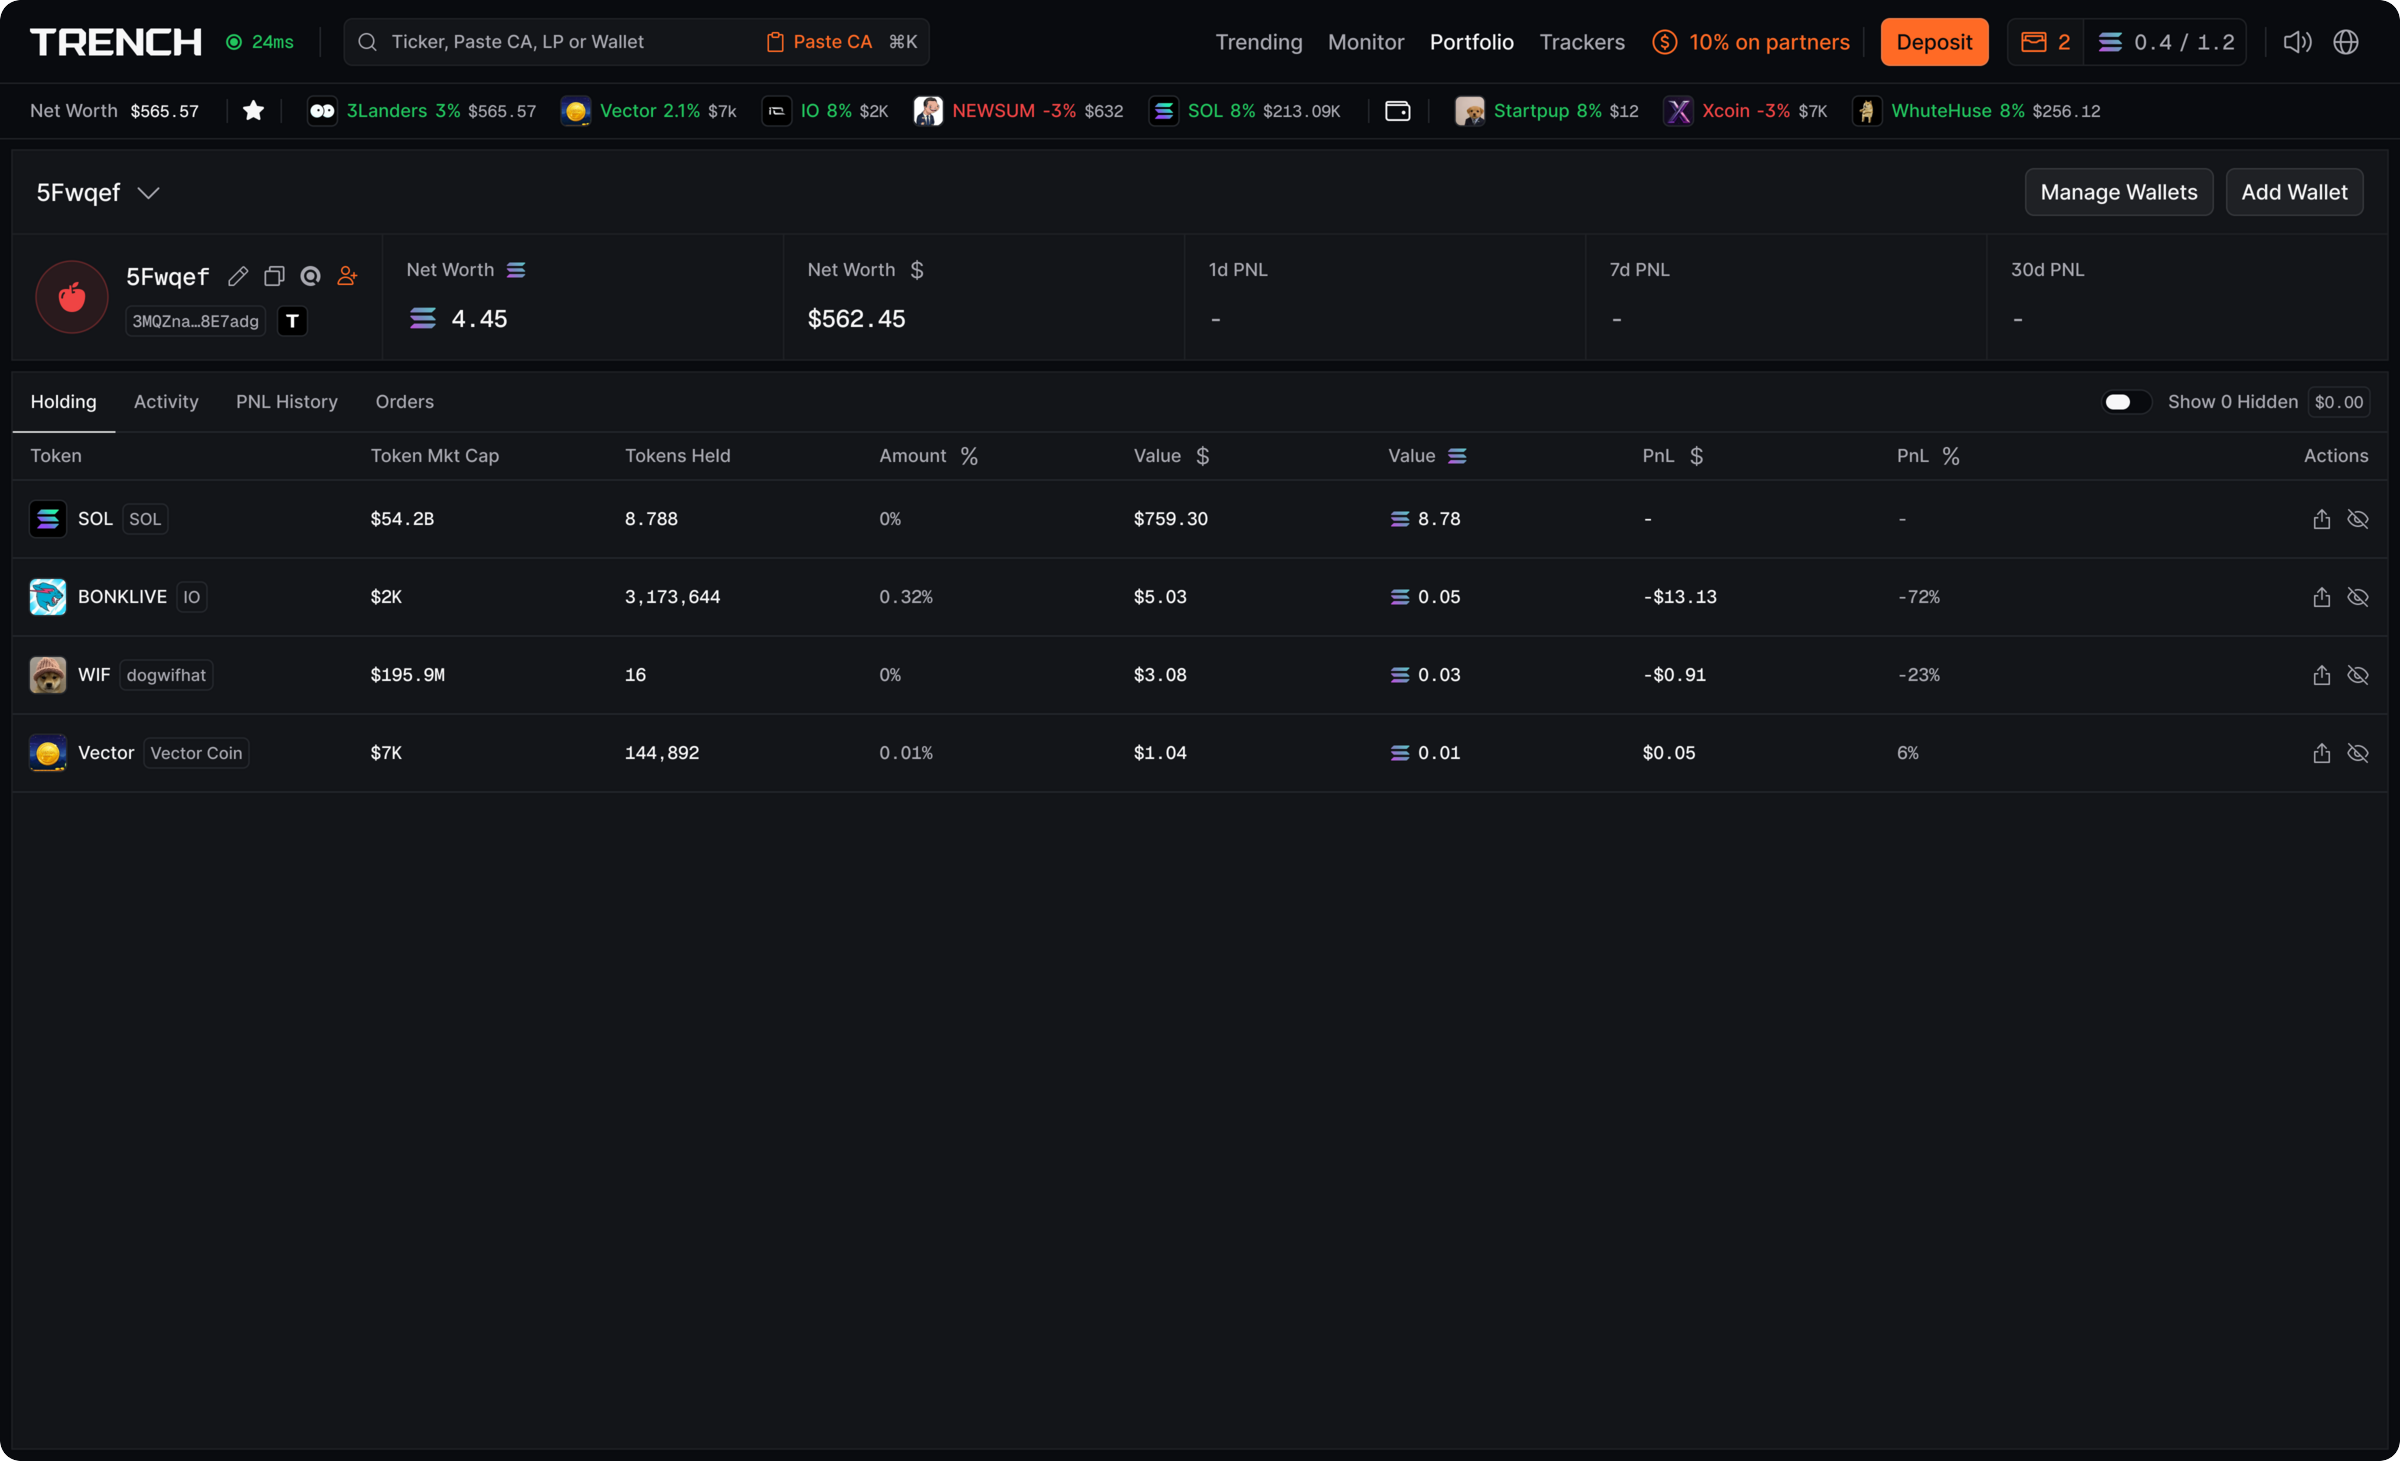
Task: Click the BONKLIVE token logo
Action: point(48,597)
